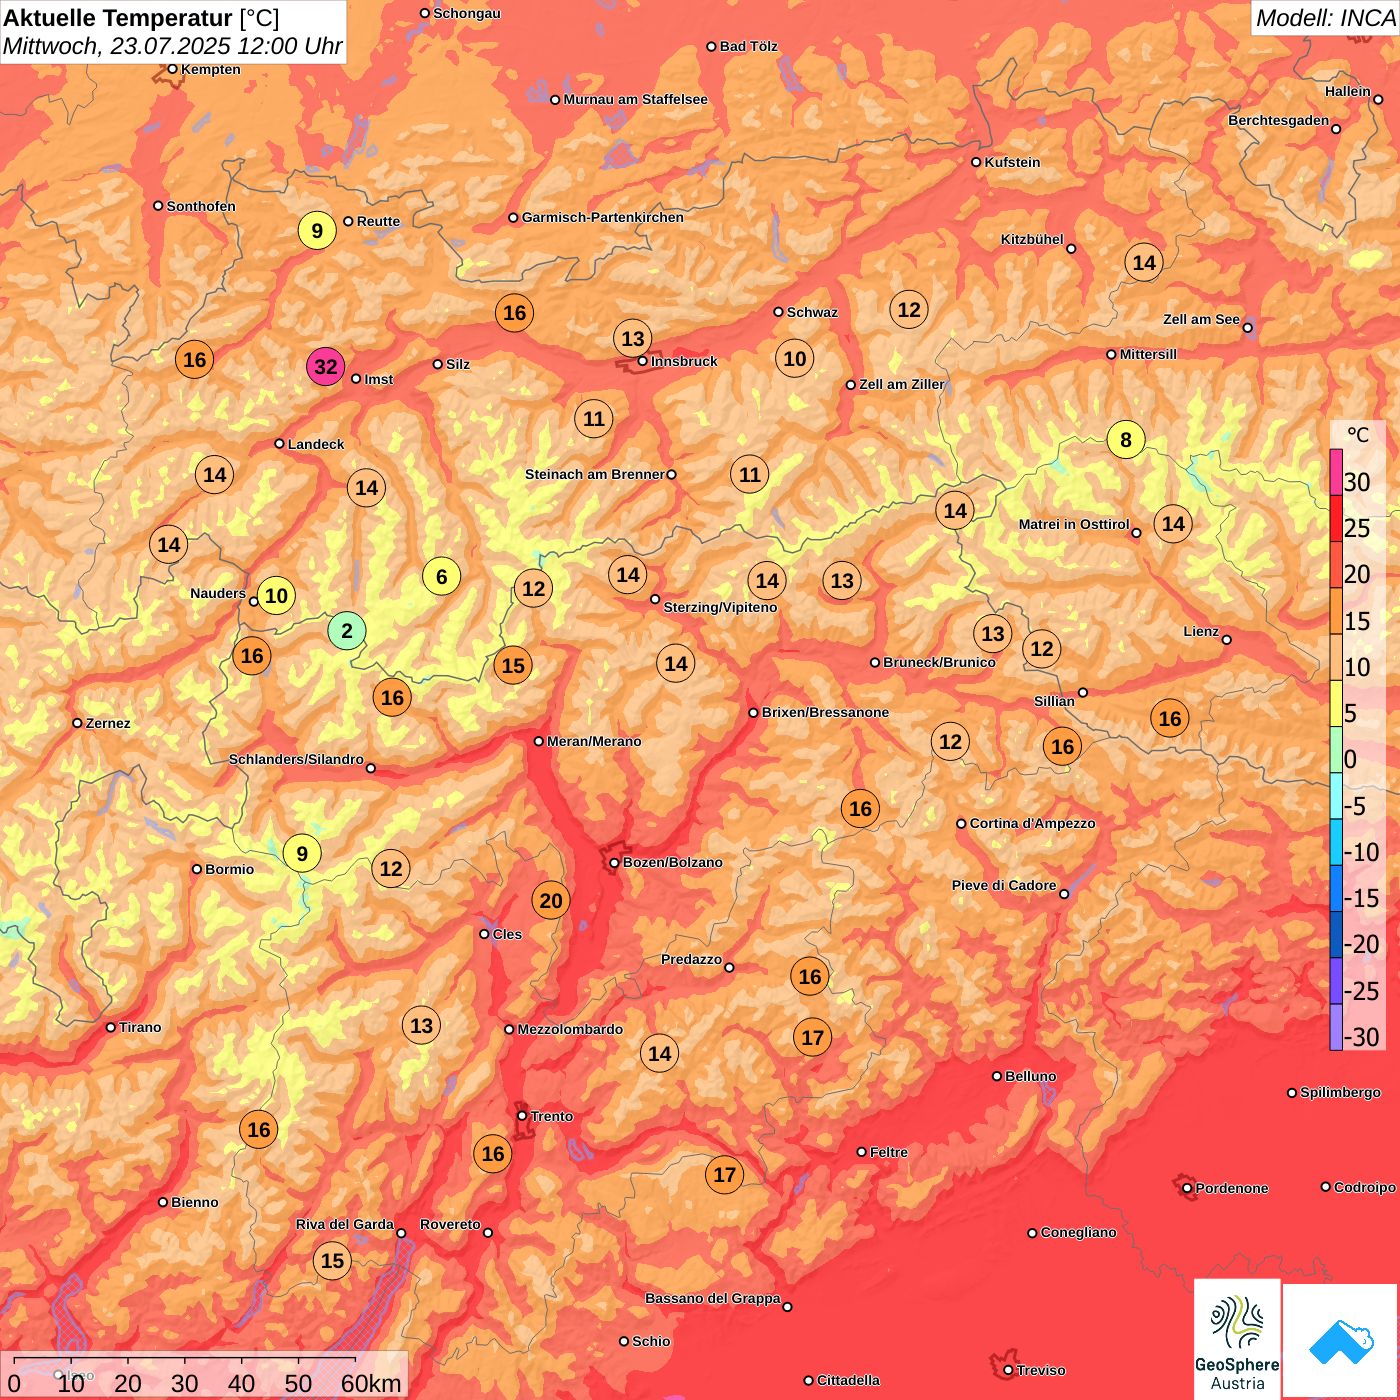The height and width of the screenshot is (1400, 1400).
Task: Pick the dark blue -20°C legend color
Action: [1336, 934]
